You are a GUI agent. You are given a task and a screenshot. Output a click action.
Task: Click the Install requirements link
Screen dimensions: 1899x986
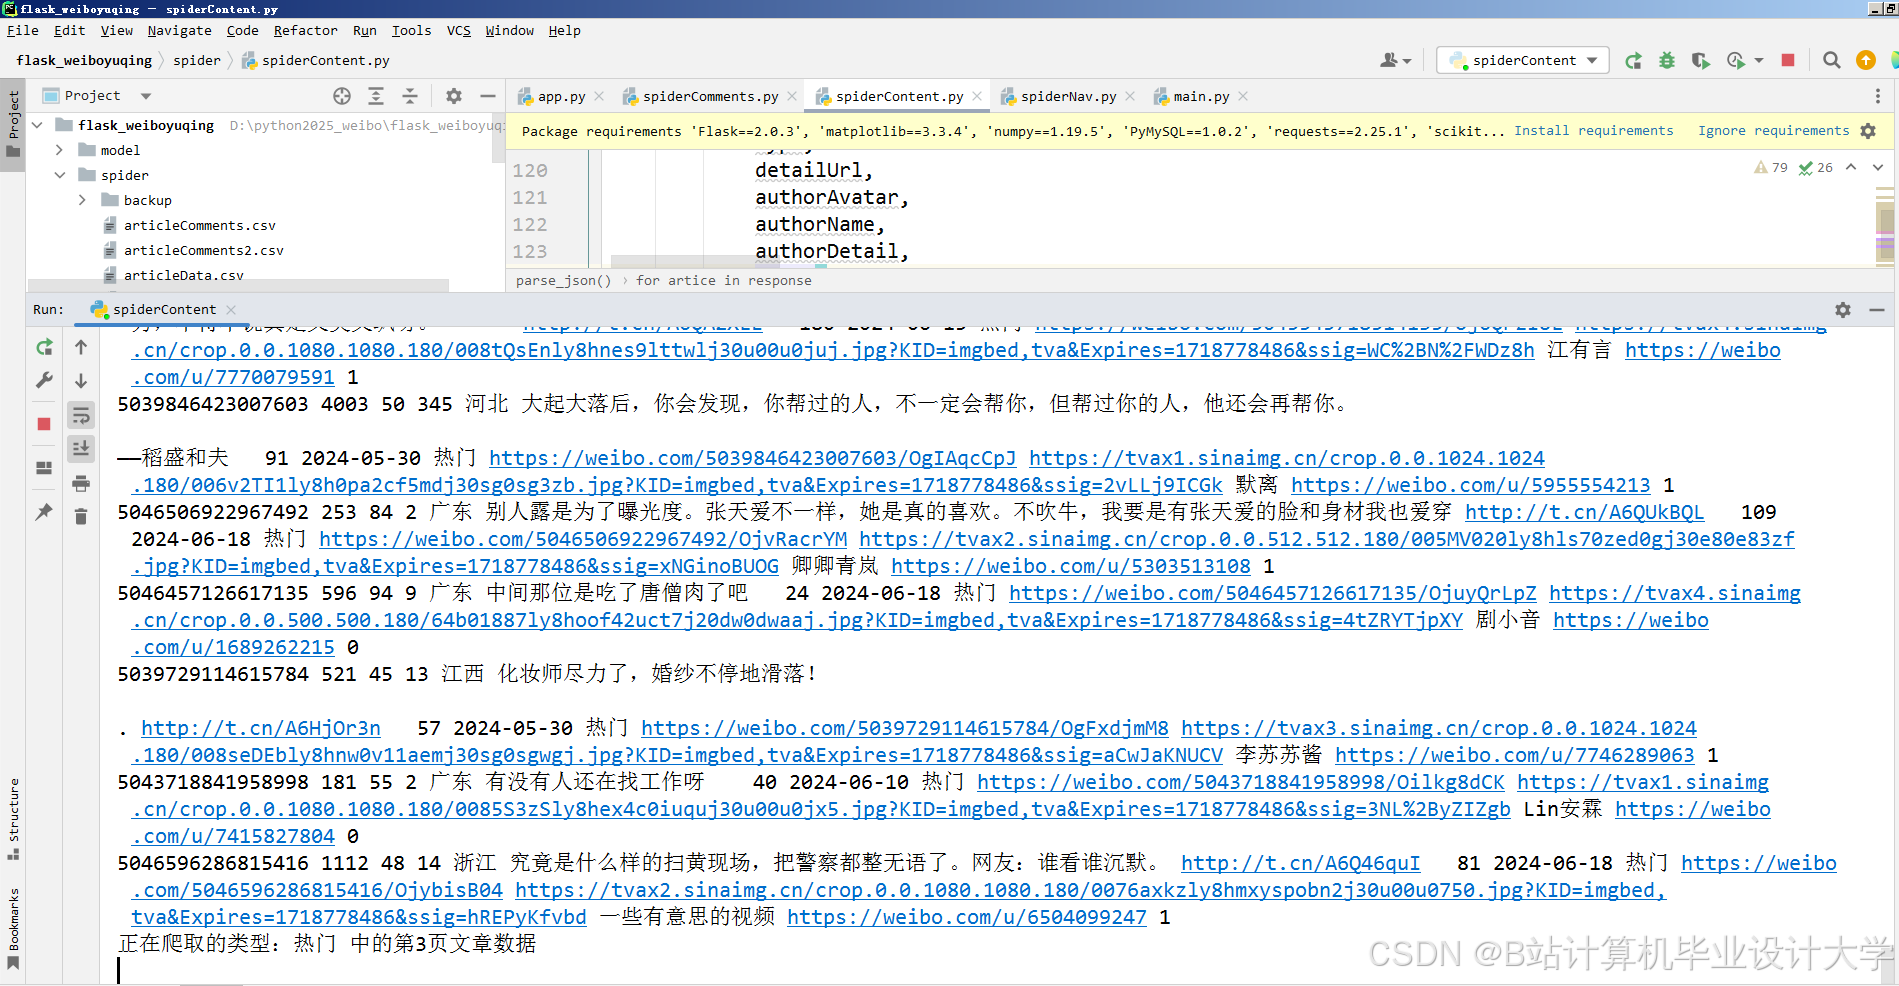(x=1593, y=130)
